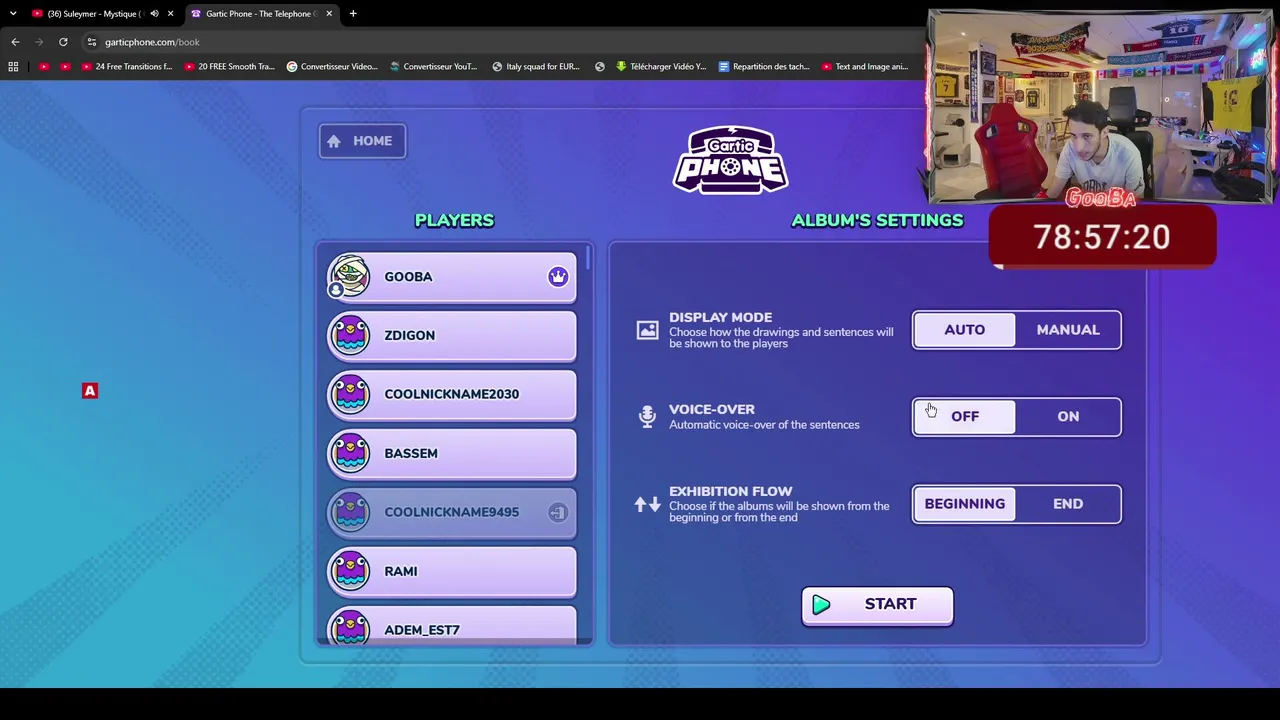Screen dimensions: 1280x720
Task: Click the 78:57:20 timer overlay
Action: pyautogui.click(x=1102, y=237)
